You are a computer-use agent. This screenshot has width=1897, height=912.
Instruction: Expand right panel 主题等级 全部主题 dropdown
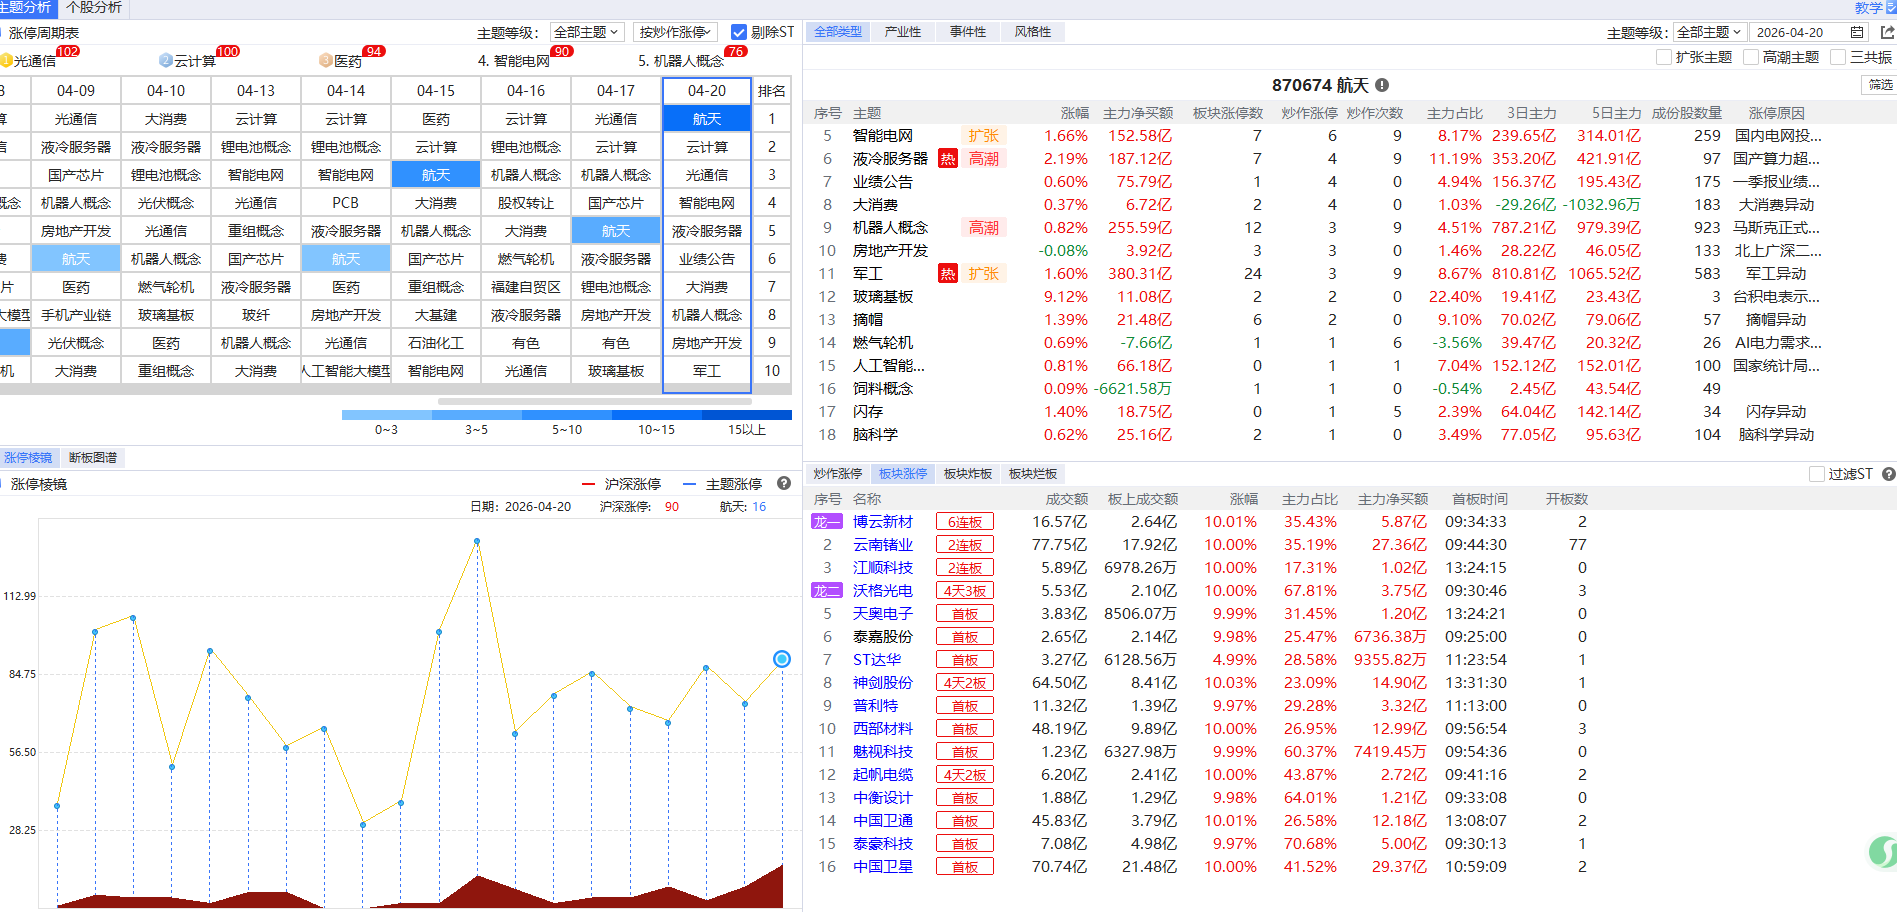pos(1710,32)
